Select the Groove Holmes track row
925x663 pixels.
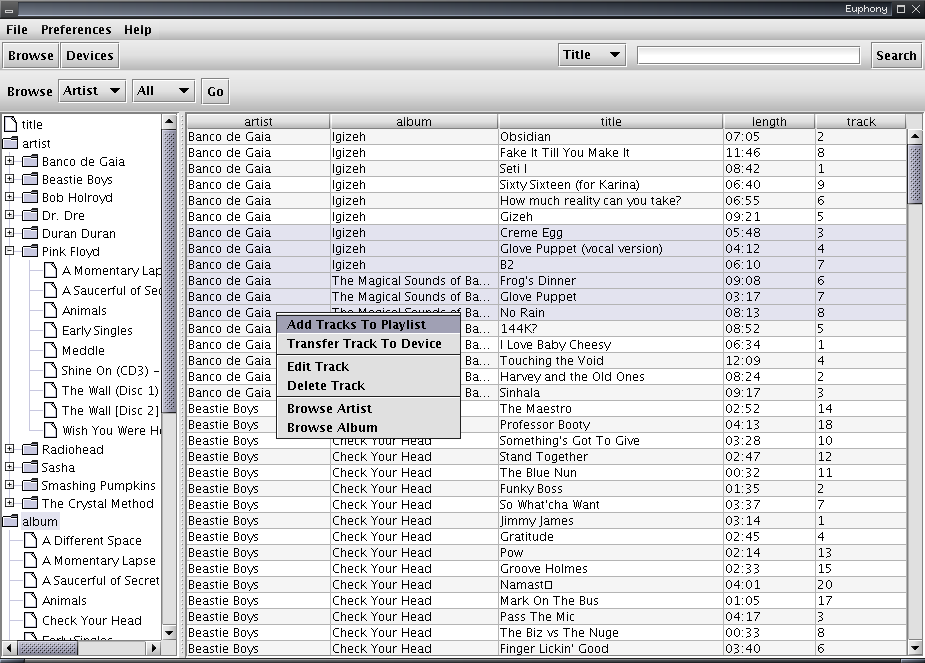coord(547,569)
